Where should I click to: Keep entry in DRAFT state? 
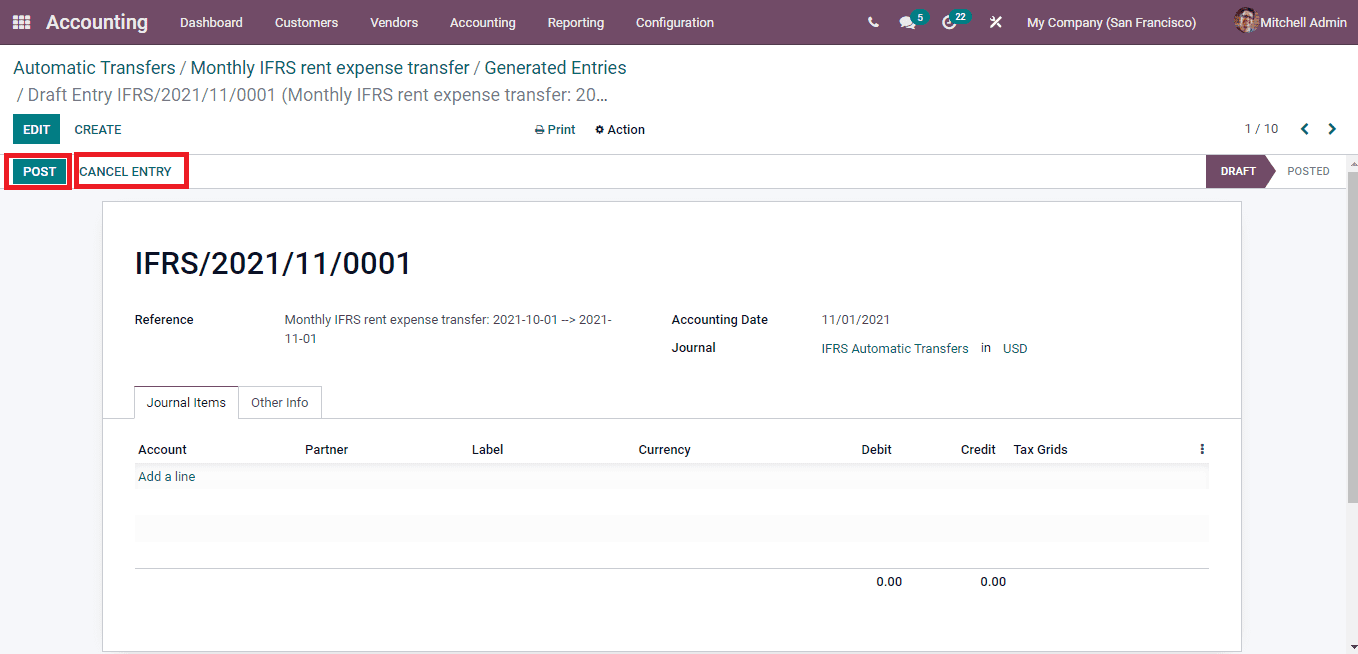pyautogui.click(x=1236, y=171)
